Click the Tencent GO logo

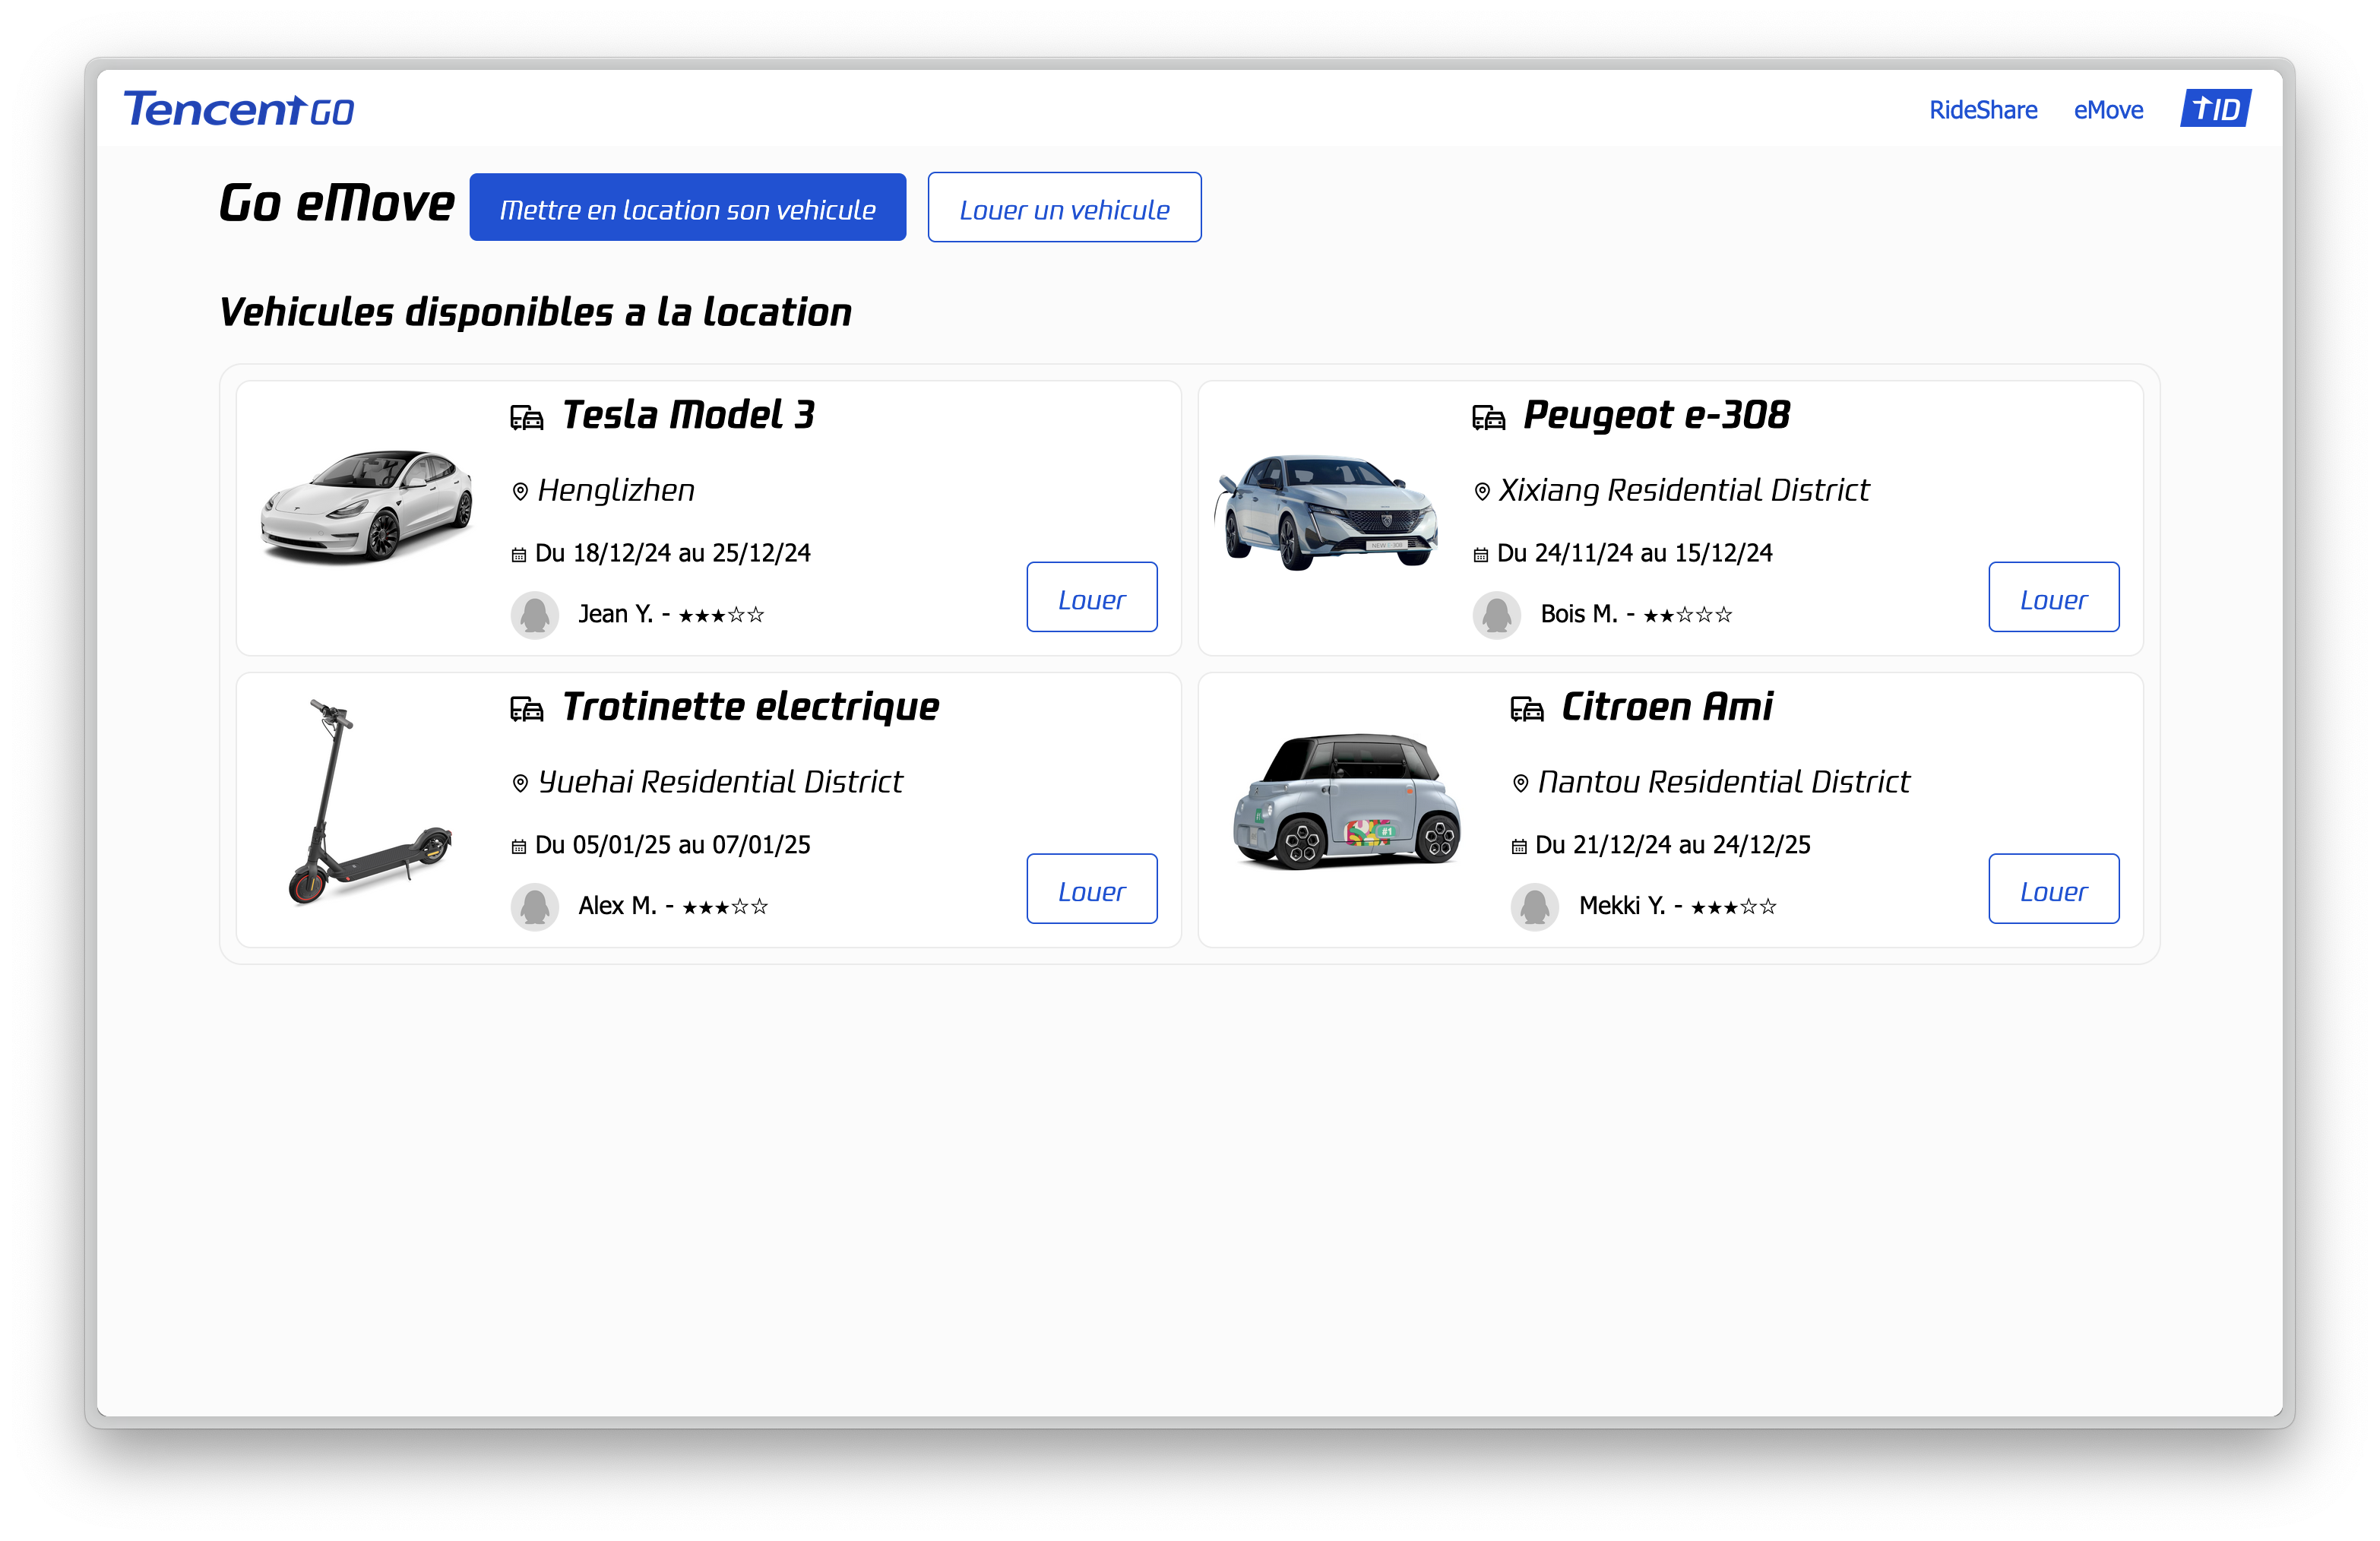point(238,109)
